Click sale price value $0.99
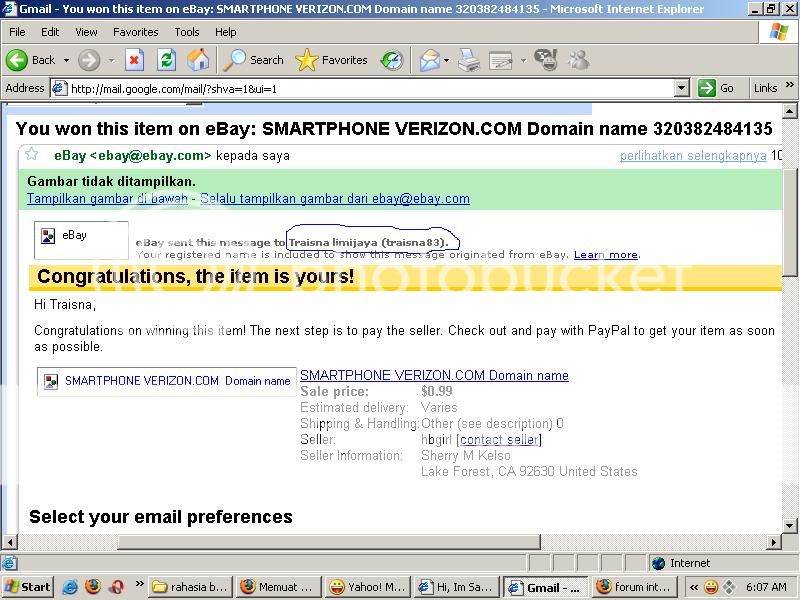 437,391
